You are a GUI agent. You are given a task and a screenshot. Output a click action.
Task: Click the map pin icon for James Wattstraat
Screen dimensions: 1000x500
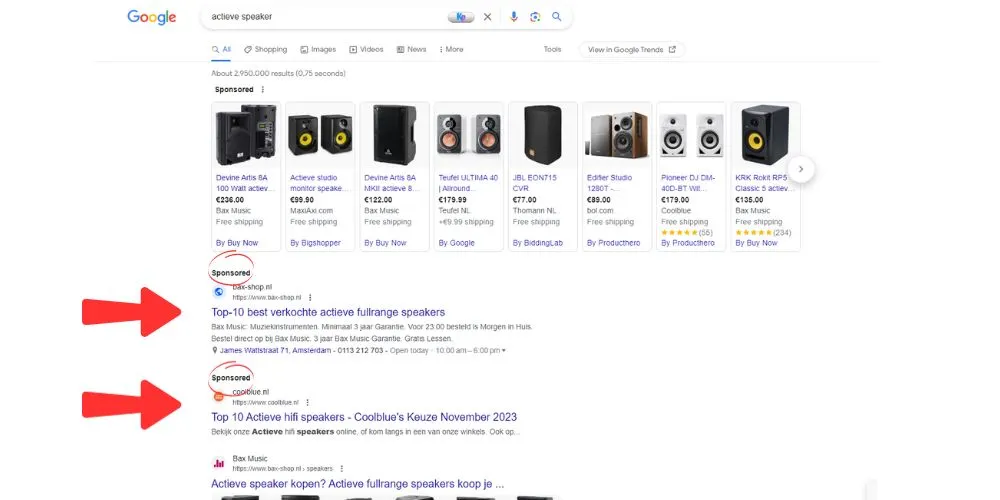pyautogui.click(x=215, y=351)
